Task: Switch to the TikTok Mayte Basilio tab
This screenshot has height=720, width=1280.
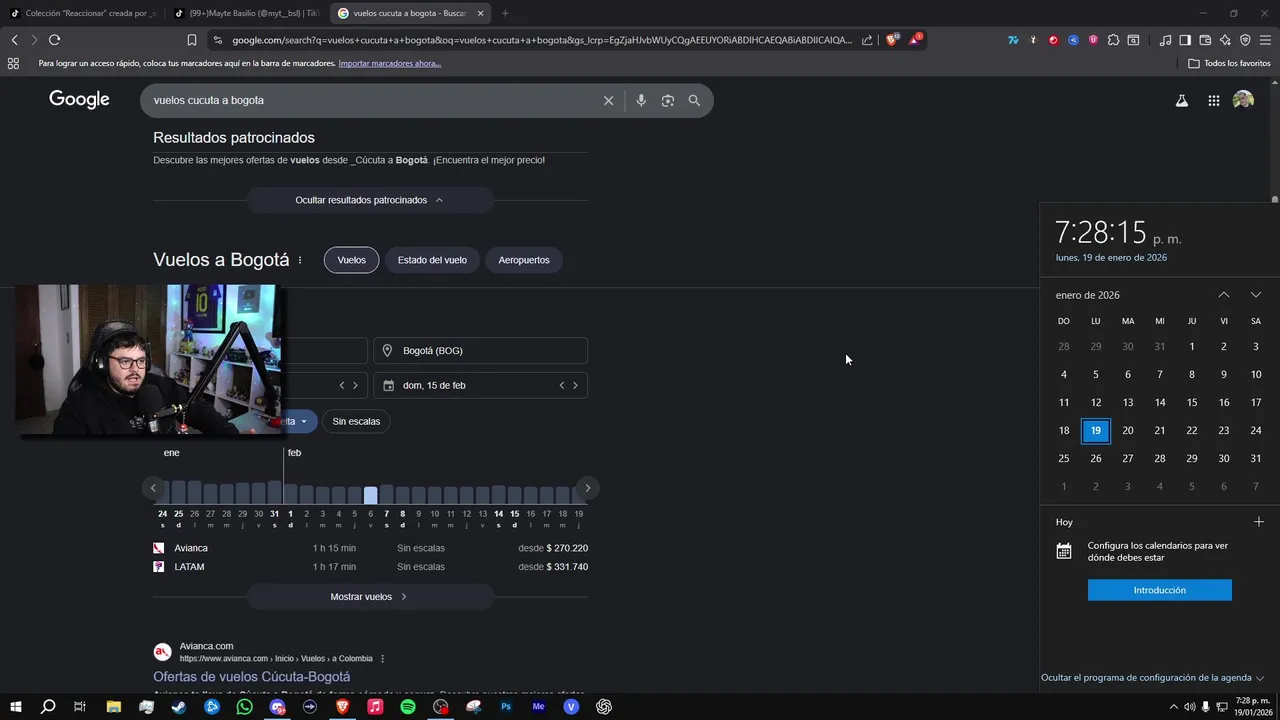Action: pyautogui.click(x=247, y=13)
